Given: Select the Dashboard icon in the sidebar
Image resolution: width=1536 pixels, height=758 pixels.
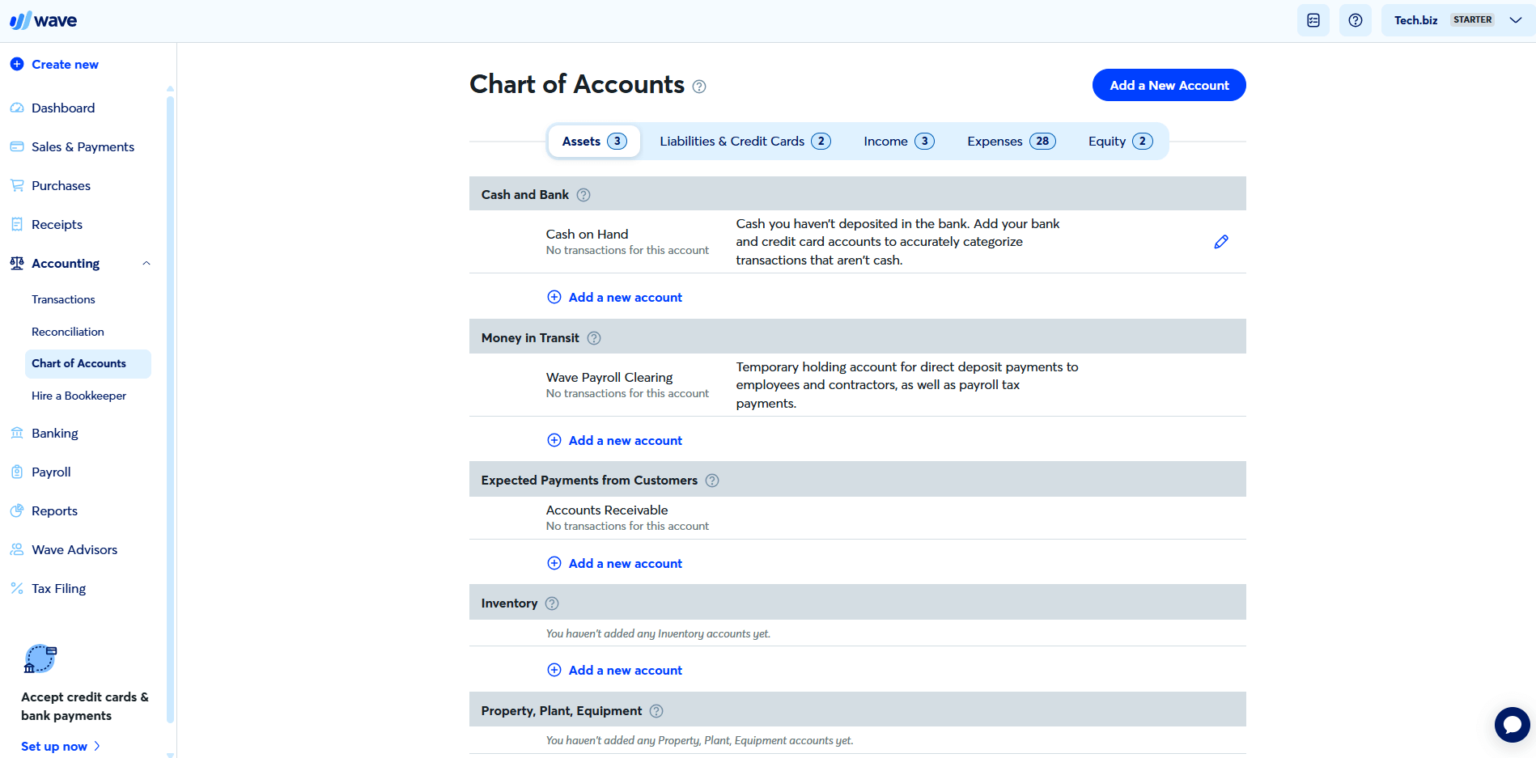Looking at the screenshot, I should pyautogui.click(x=16, y=107).
